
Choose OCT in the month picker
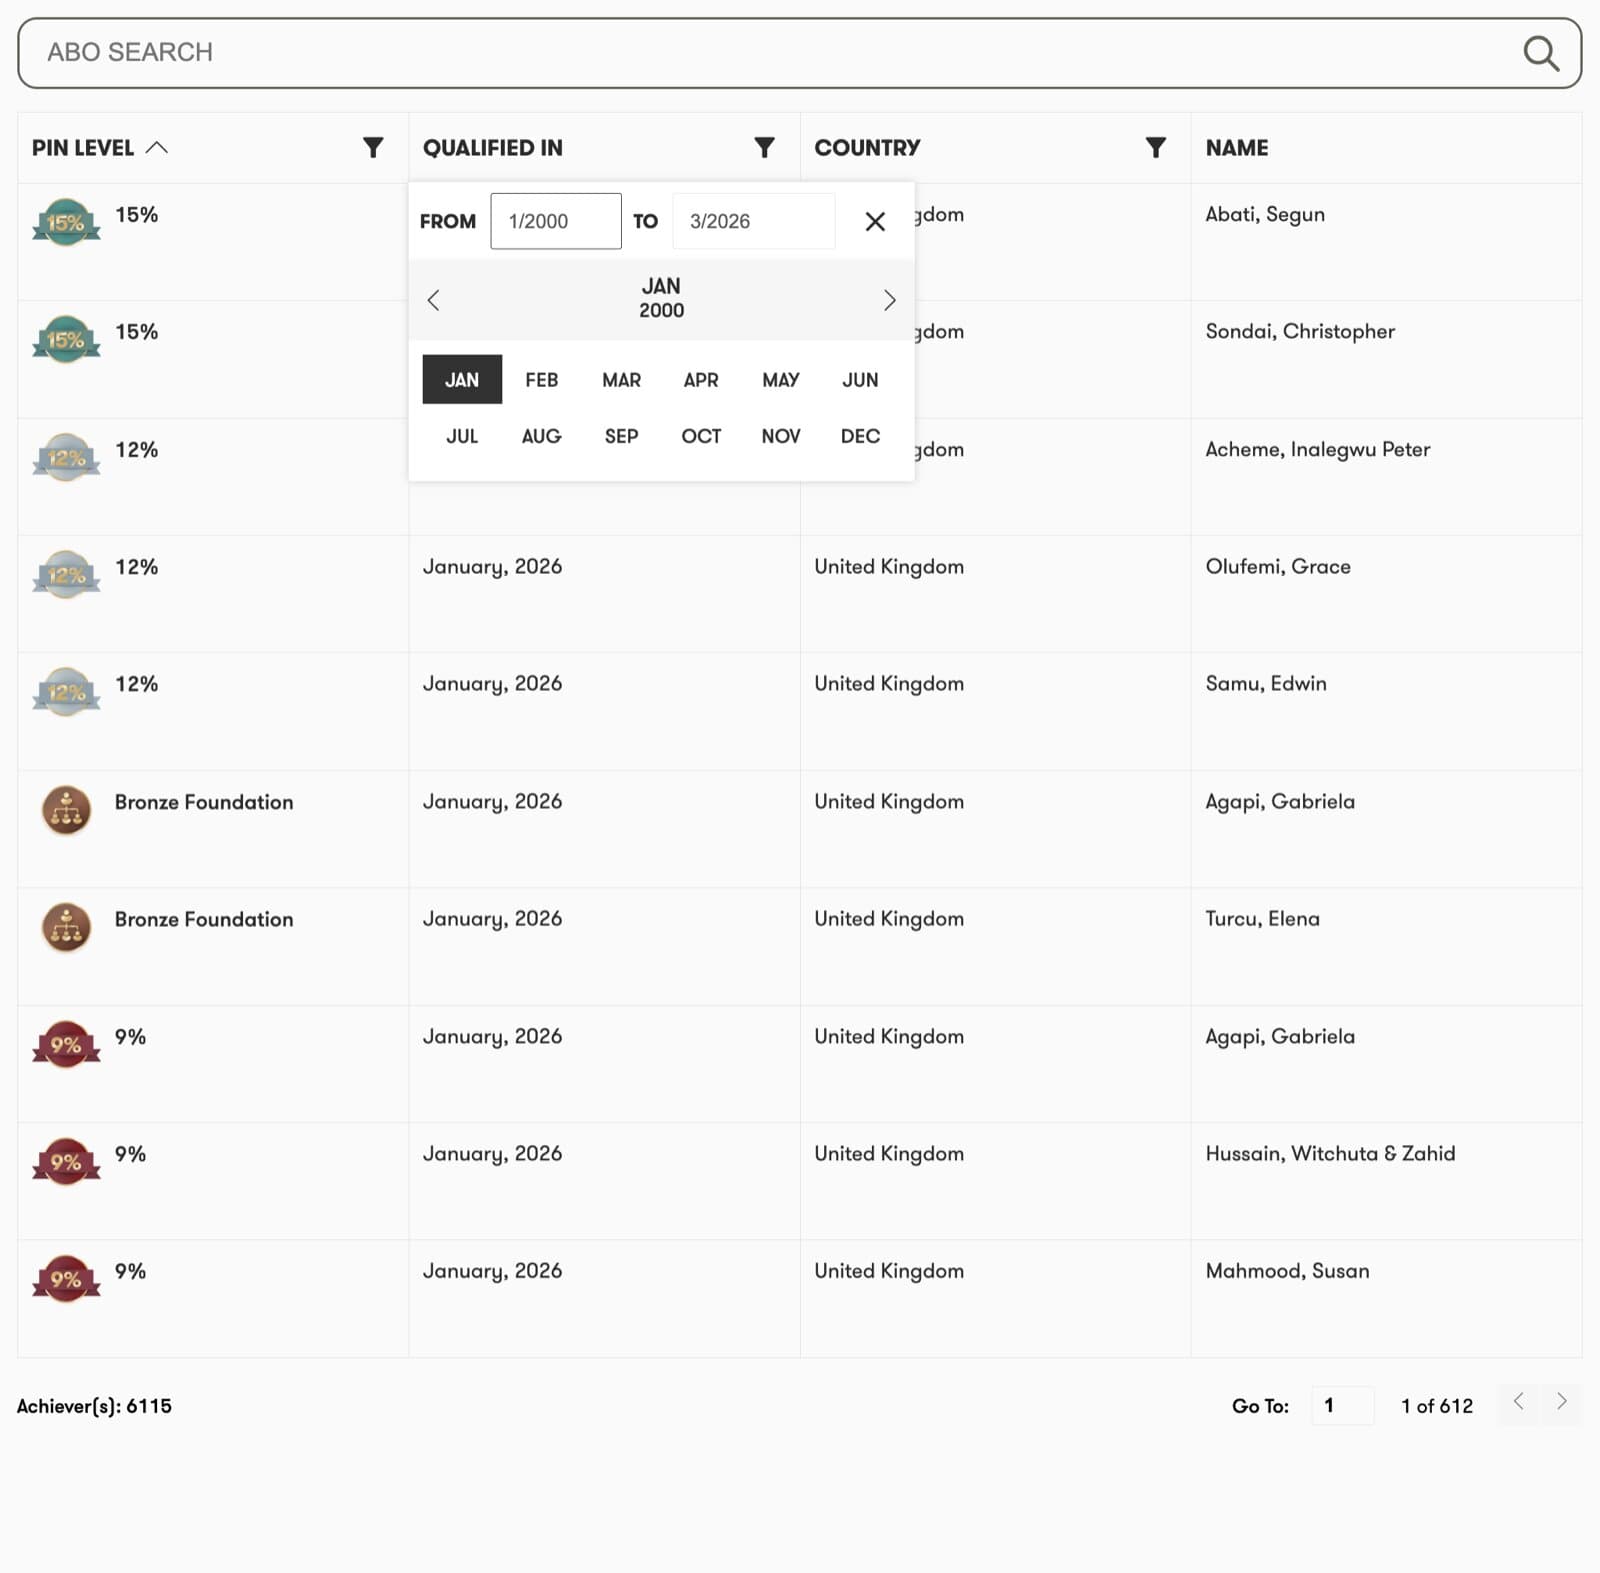click(x=701, y=436)
